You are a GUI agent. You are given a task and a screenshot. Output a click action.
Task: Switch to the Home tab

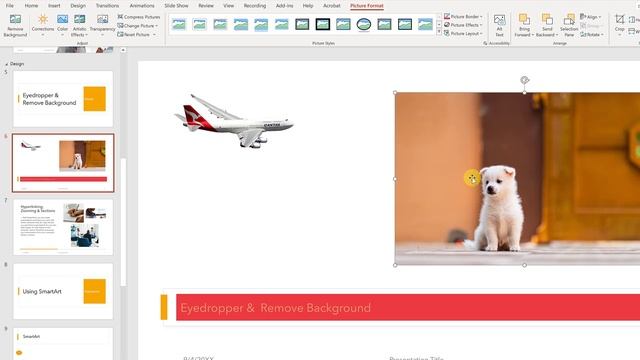31,6
